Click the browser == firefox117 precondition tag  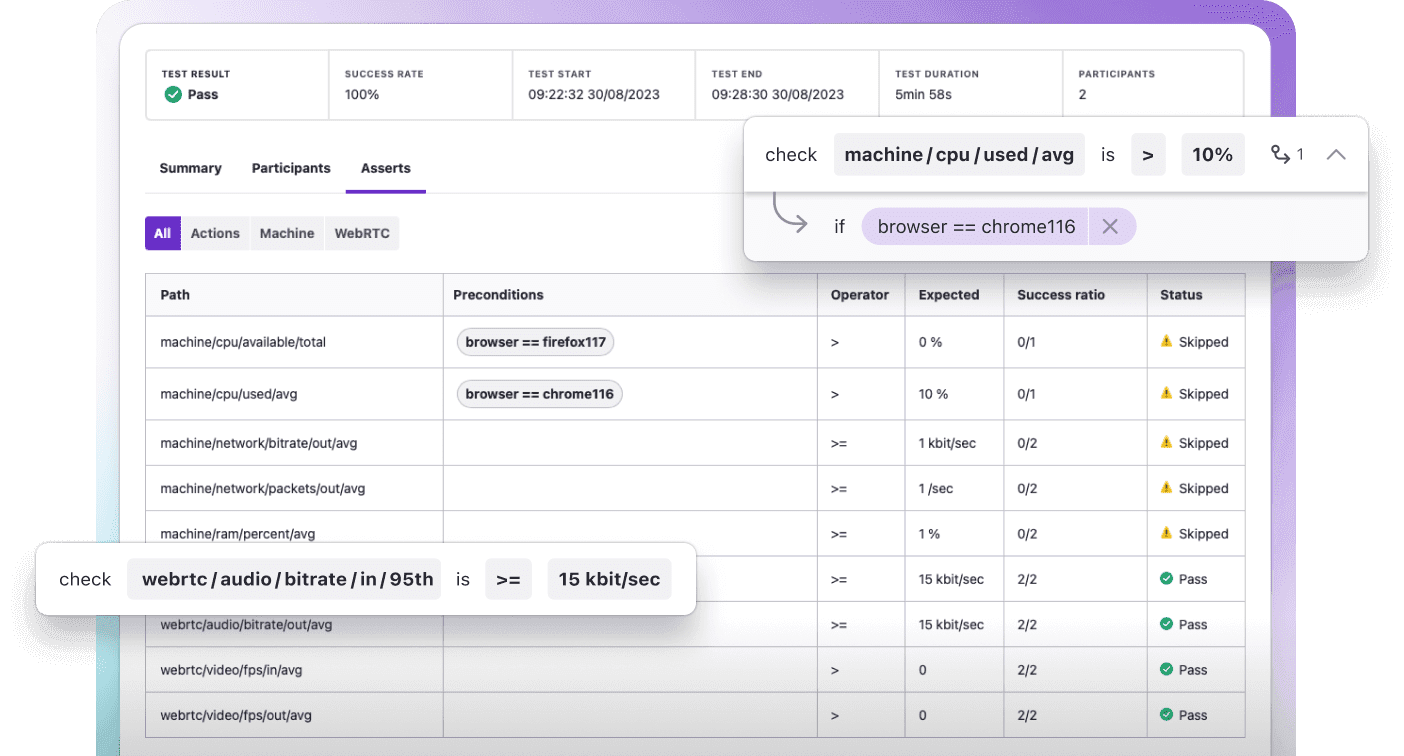coord(536,342)
